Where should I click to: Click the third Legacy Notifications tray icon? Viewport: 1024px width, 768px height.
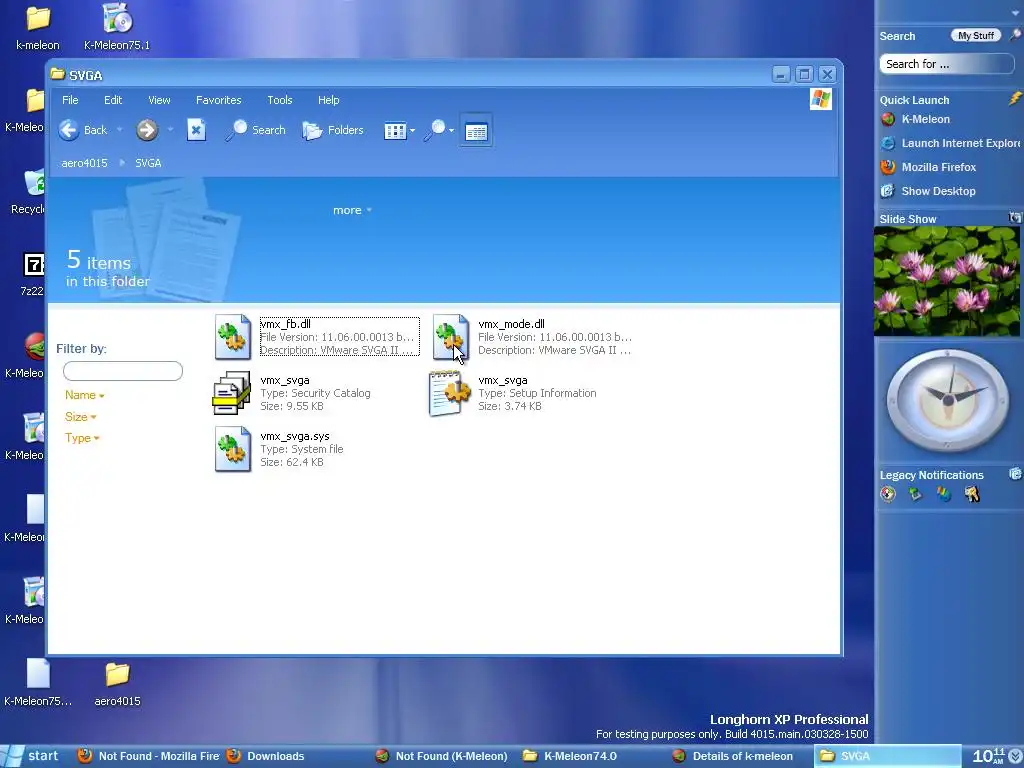(x=944, y=494)
